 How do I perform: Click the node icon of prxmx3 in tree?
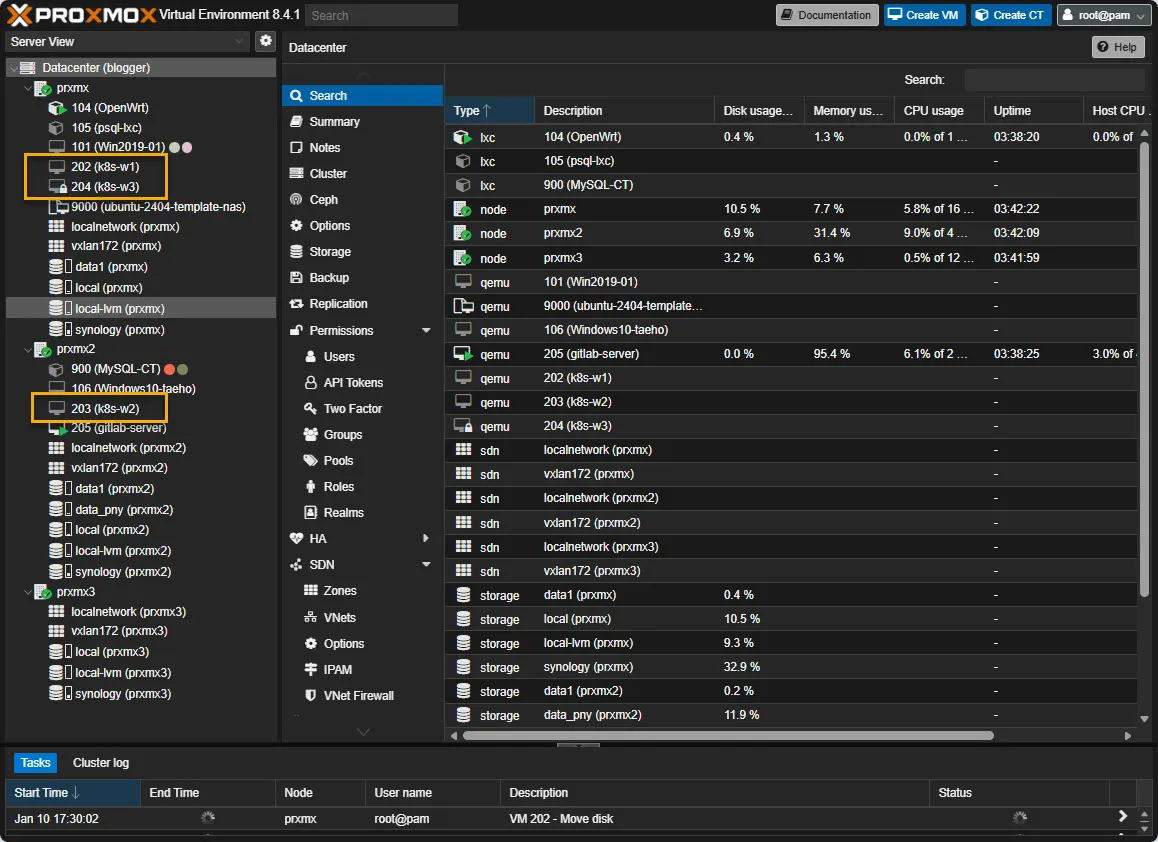(x=43, y=592)
